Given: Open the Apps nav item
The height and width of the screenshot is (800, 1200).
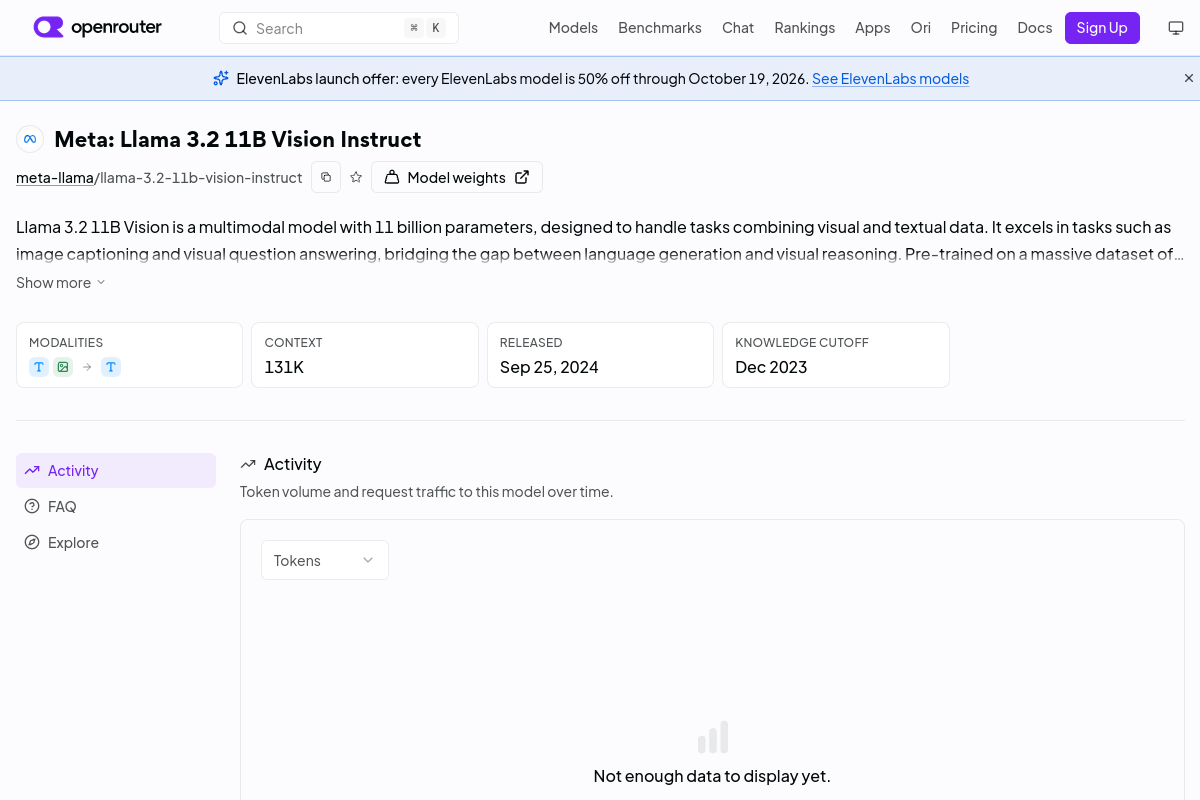Looking at the screenshot, I should (x=872, y=28).
